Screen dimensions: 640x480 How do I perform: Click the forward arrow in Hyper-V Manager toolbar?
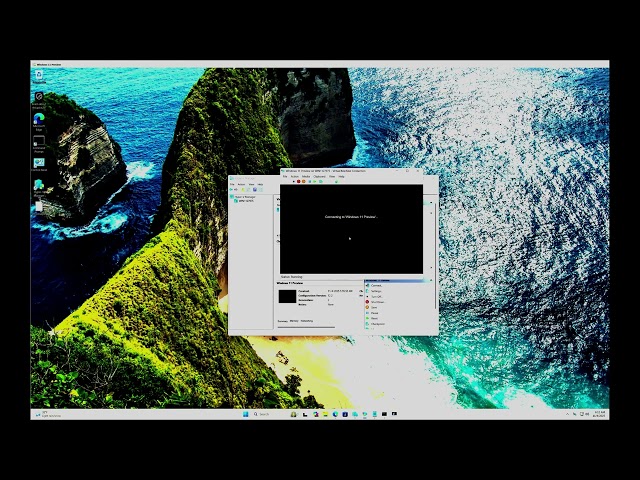click(236, 189)
